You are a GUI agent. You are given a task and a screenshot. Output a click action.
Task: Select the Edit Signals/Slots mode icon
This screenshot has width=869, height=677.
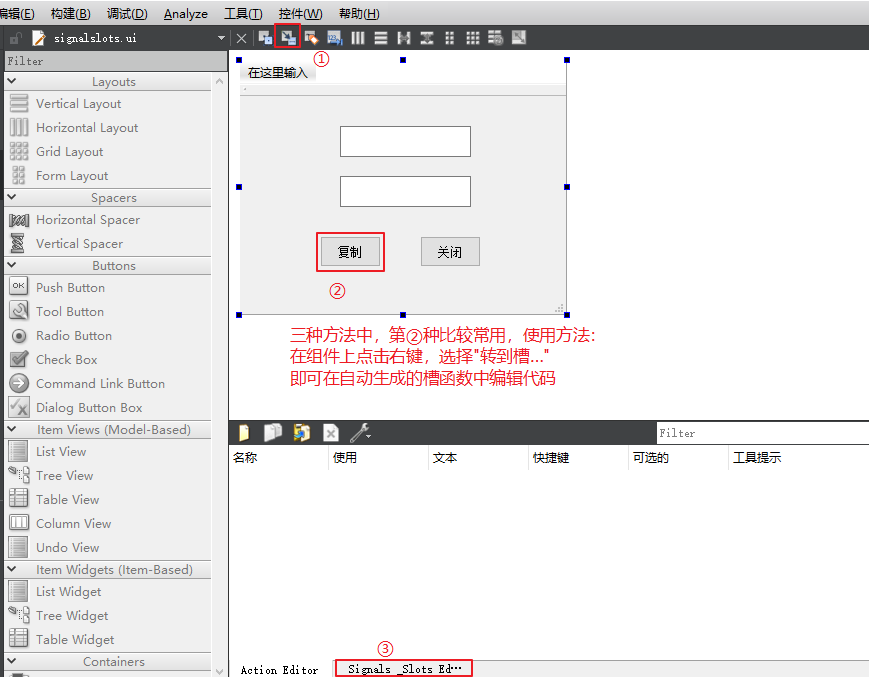click(x=287, y=37)
